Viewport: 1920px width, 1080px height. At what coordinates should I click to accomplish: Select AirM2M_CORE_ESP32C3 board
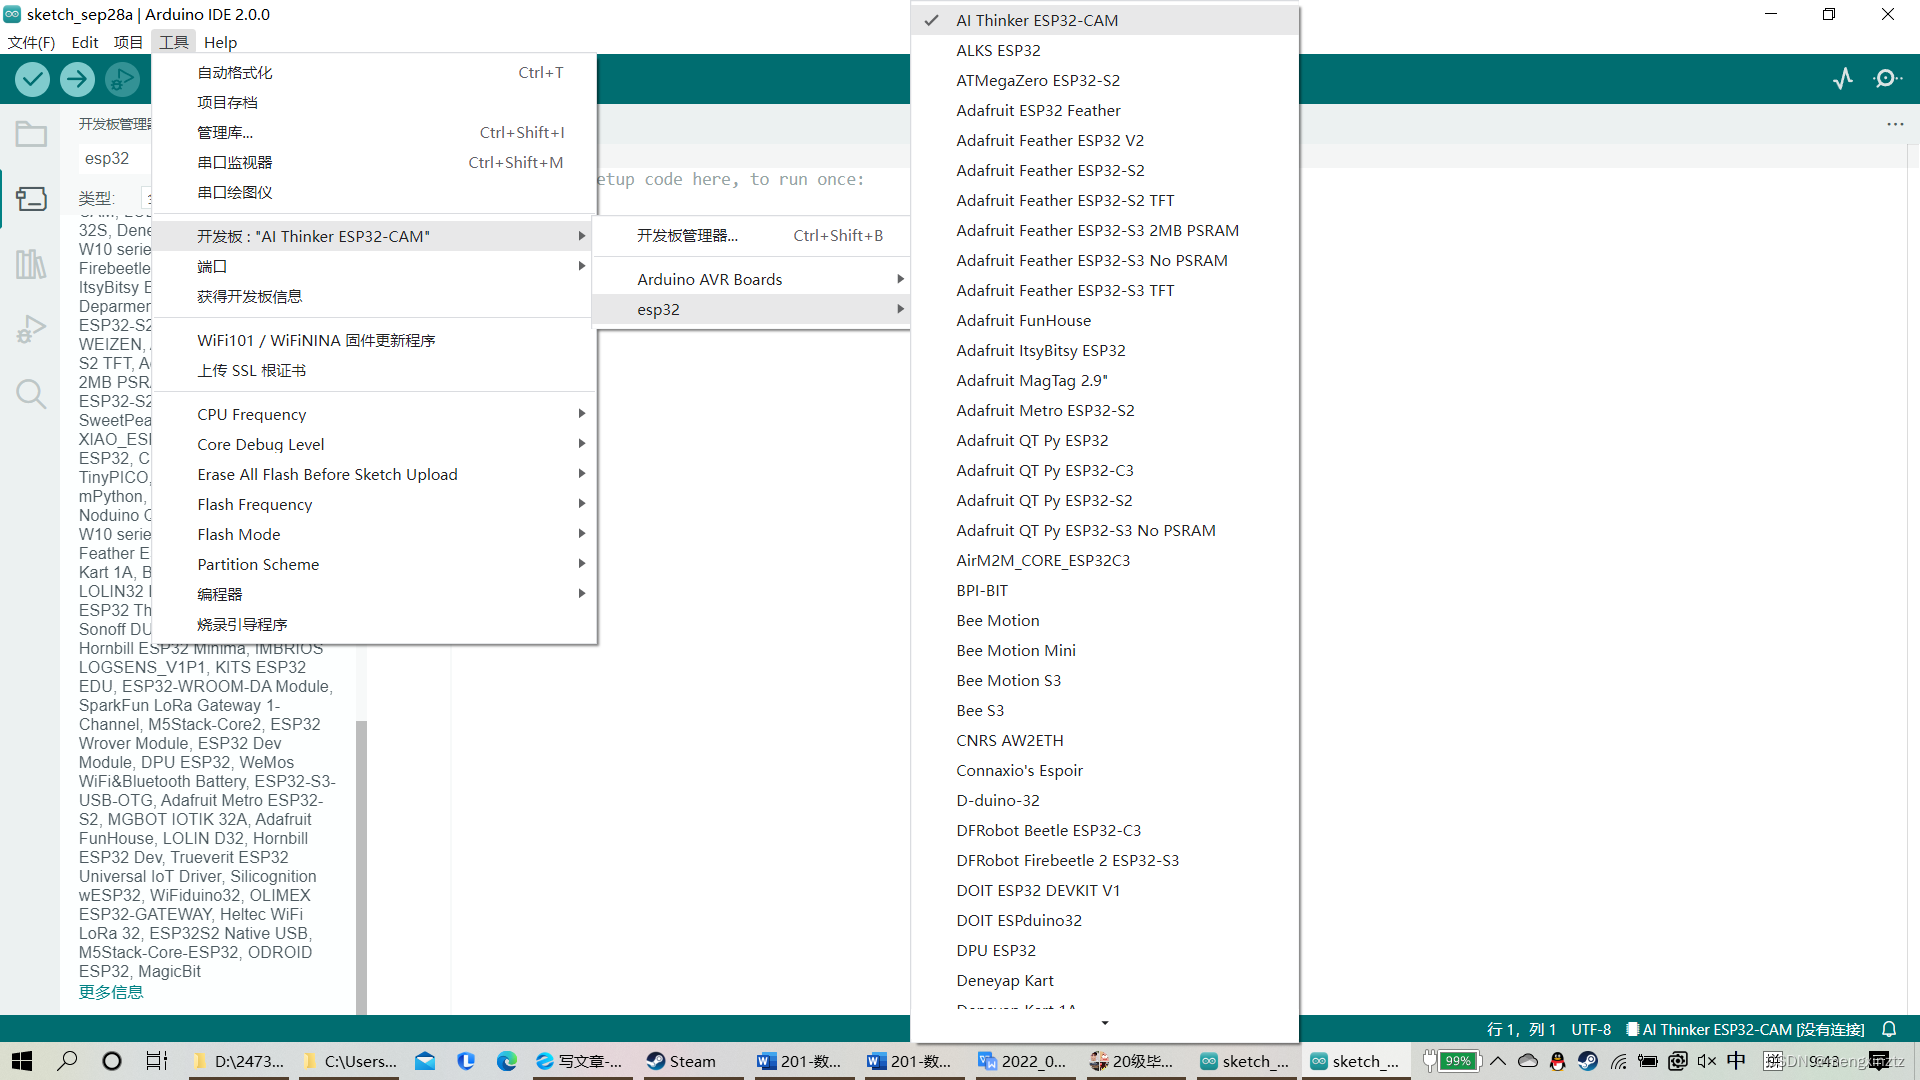coord(1104,560)
